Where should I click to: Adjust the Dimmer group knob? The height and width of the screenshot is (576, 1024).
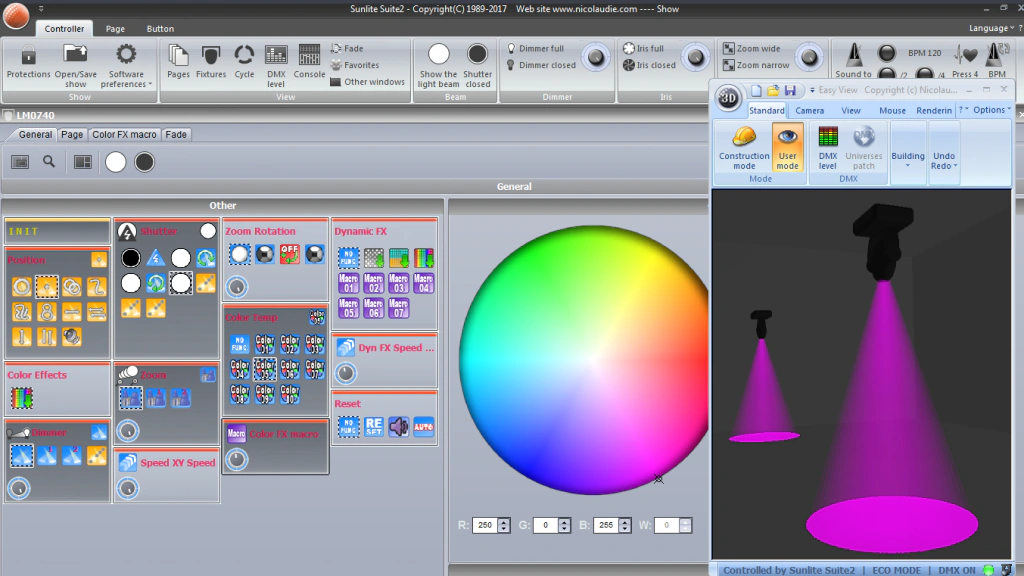click(596, 57)
